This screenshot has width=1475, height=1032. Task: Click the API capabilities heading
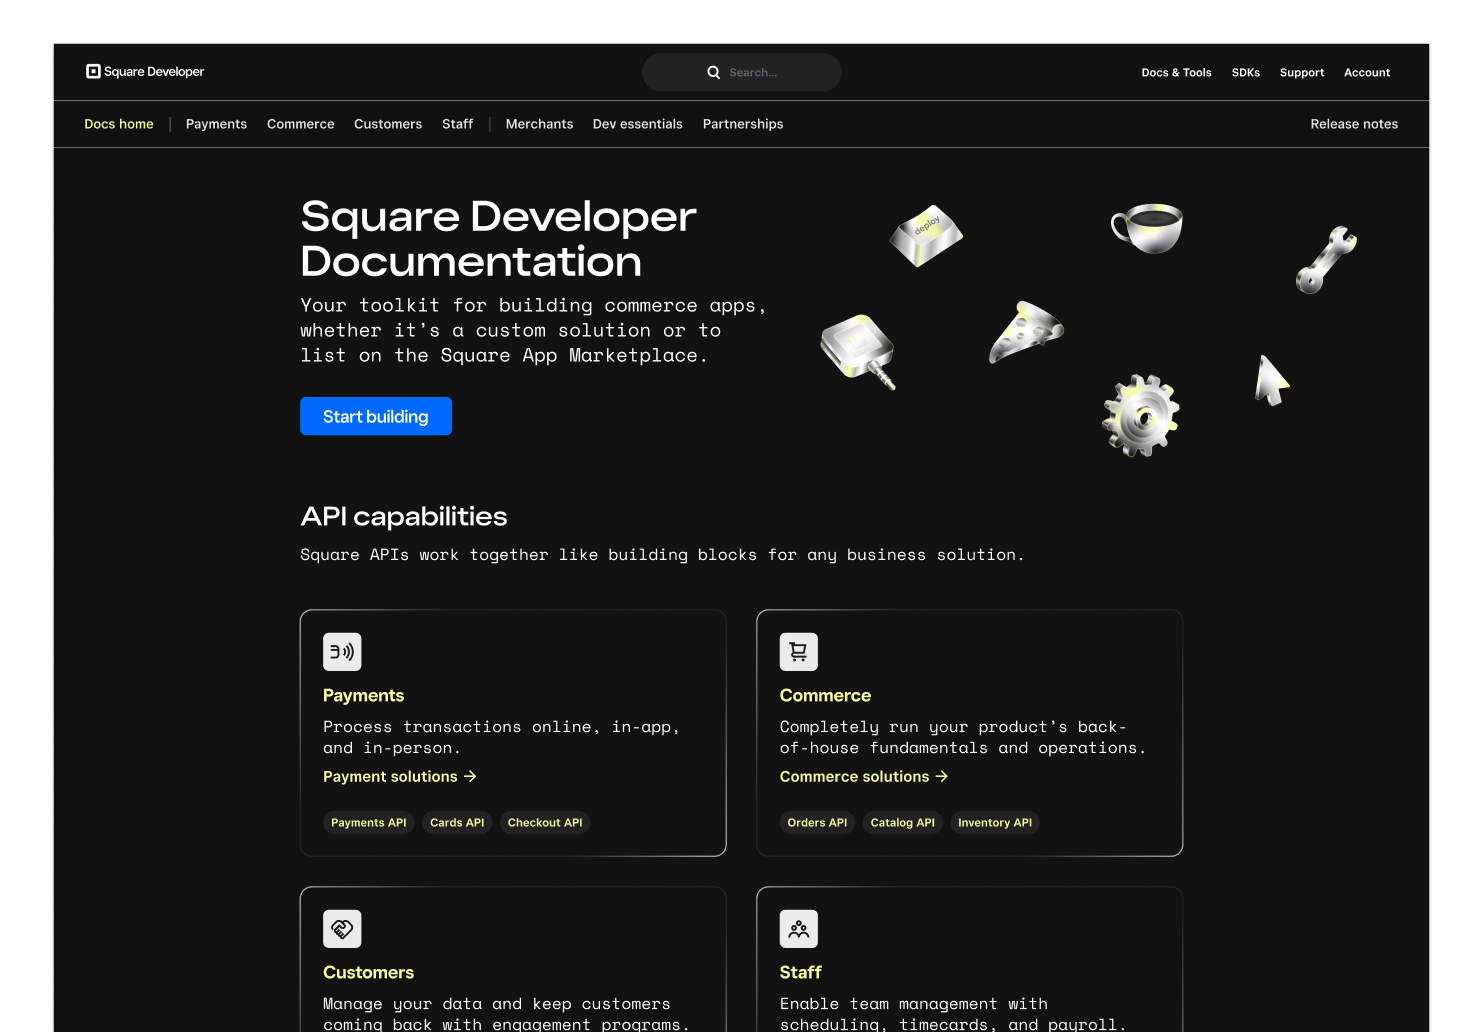point(404,517)
